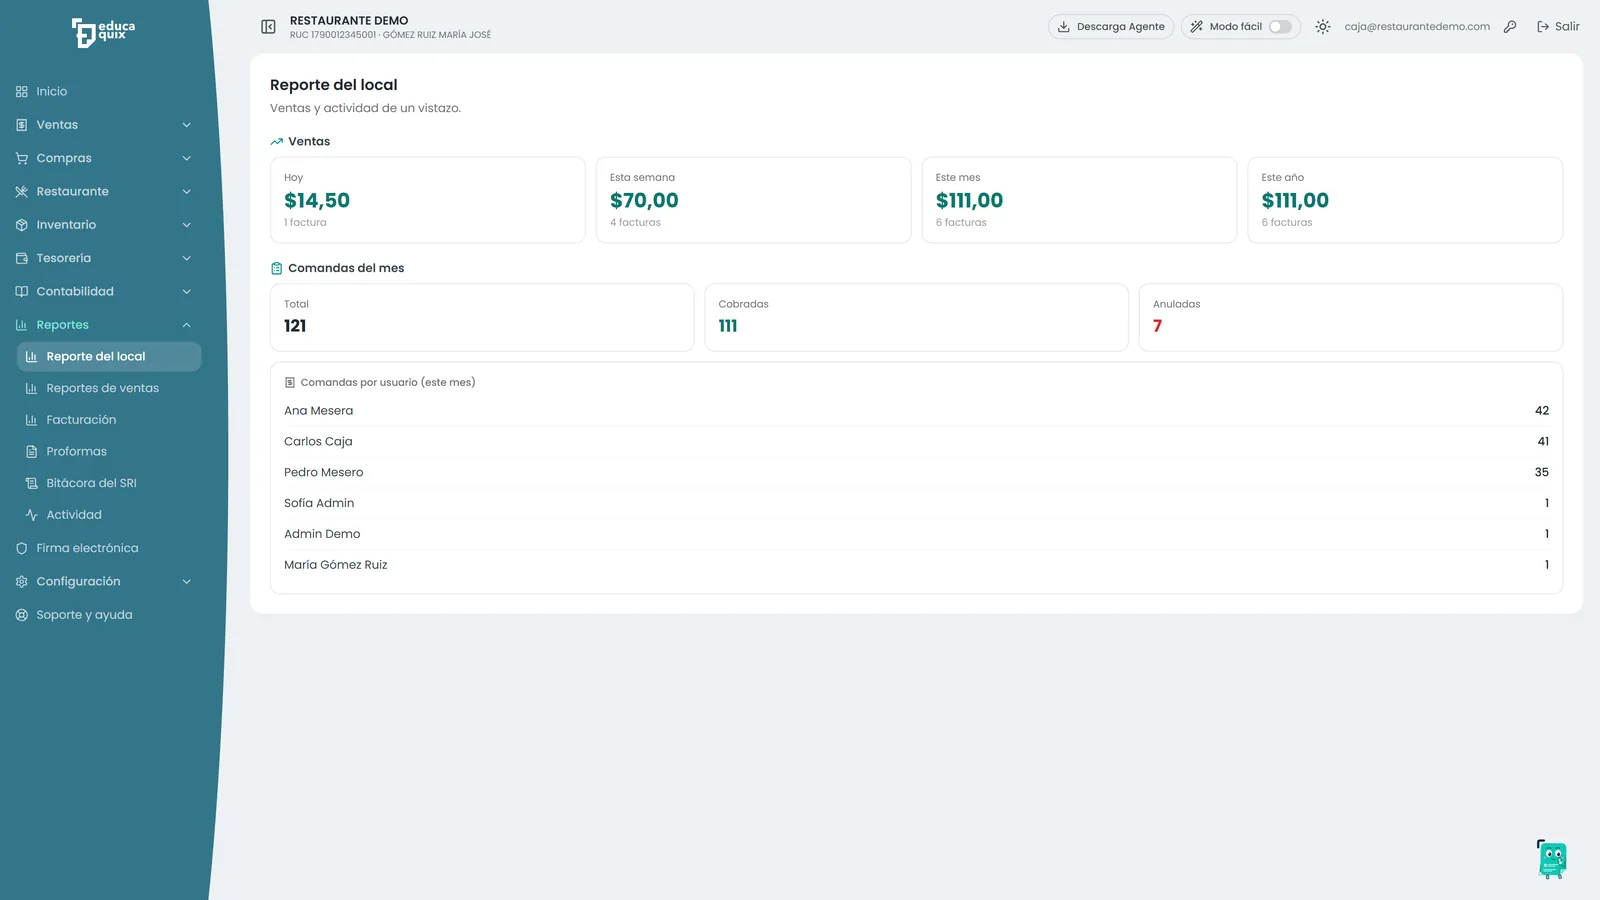Click the Configuración gear icon

(22, 582)
